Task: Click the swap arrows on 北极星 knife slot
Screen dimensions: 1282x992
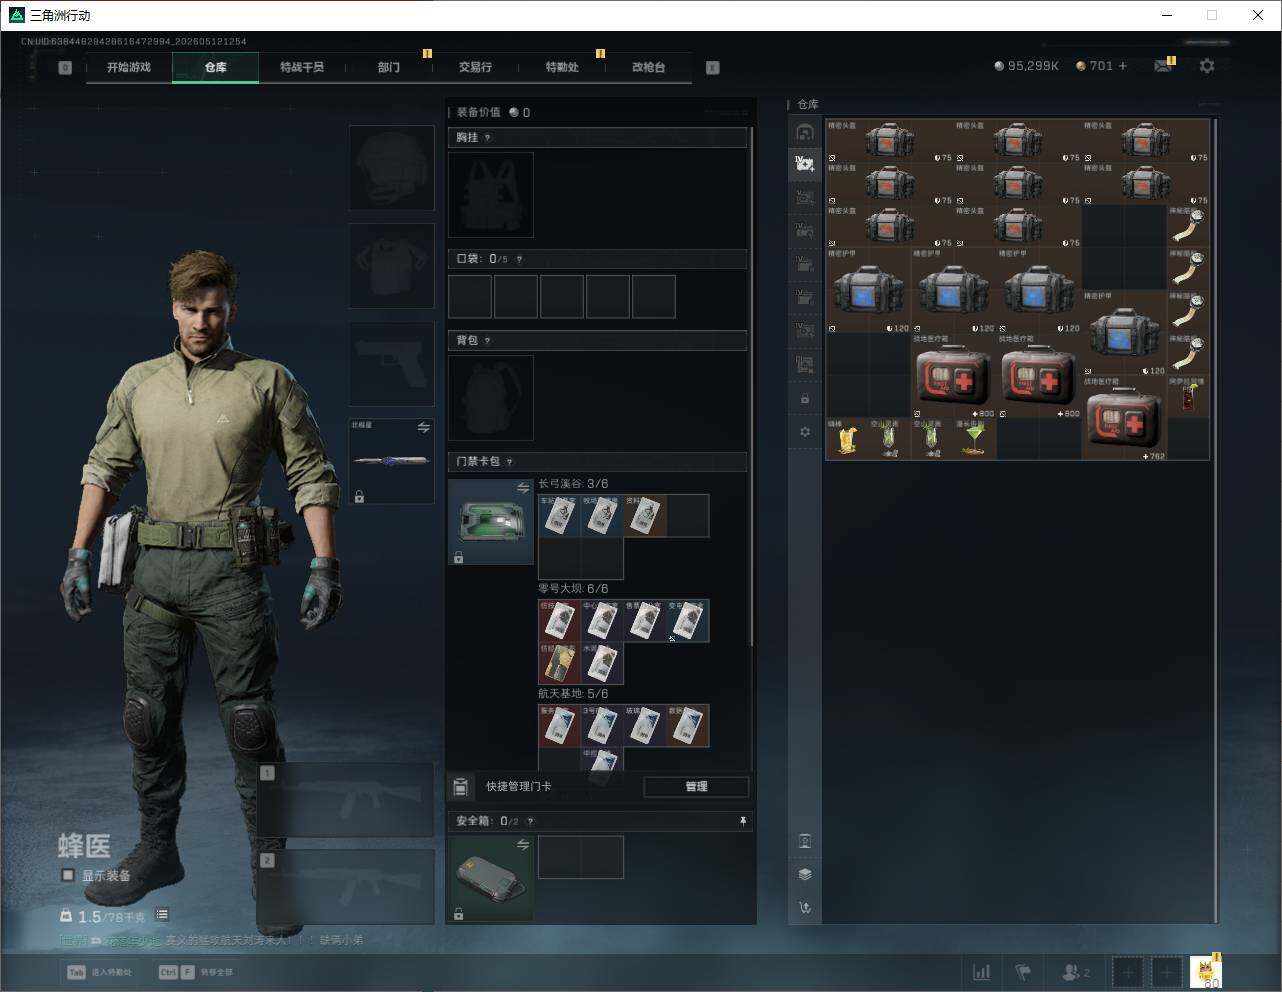Action: point(424,428)
